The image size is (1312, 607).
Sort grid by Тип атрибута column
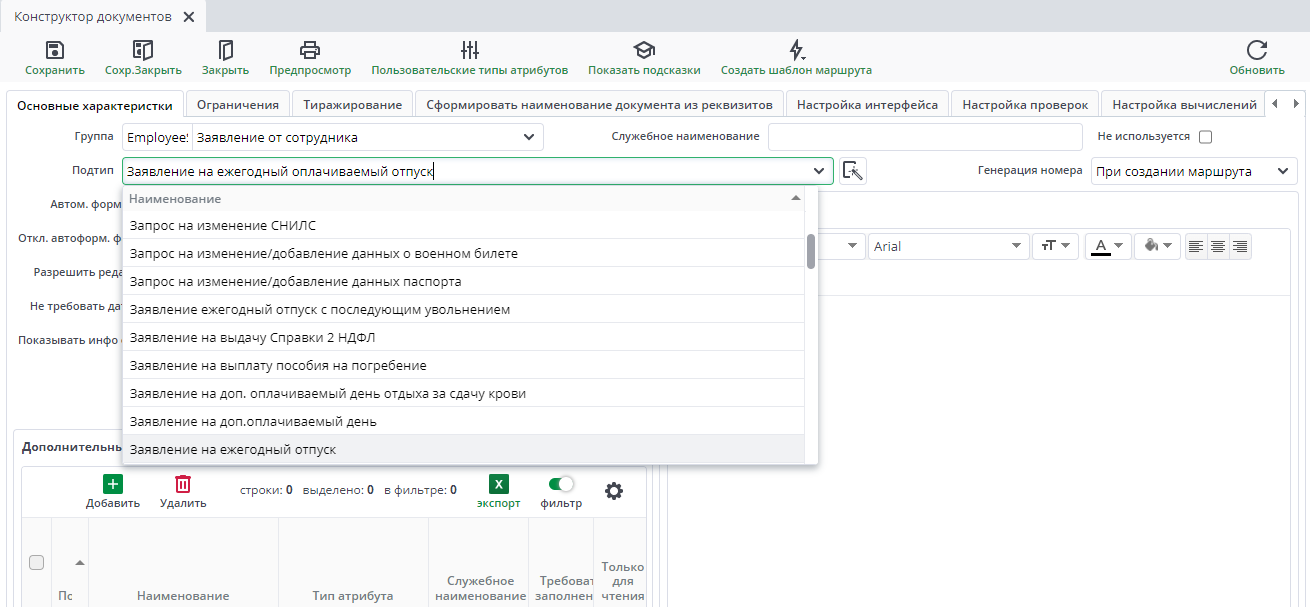point(353,595)
